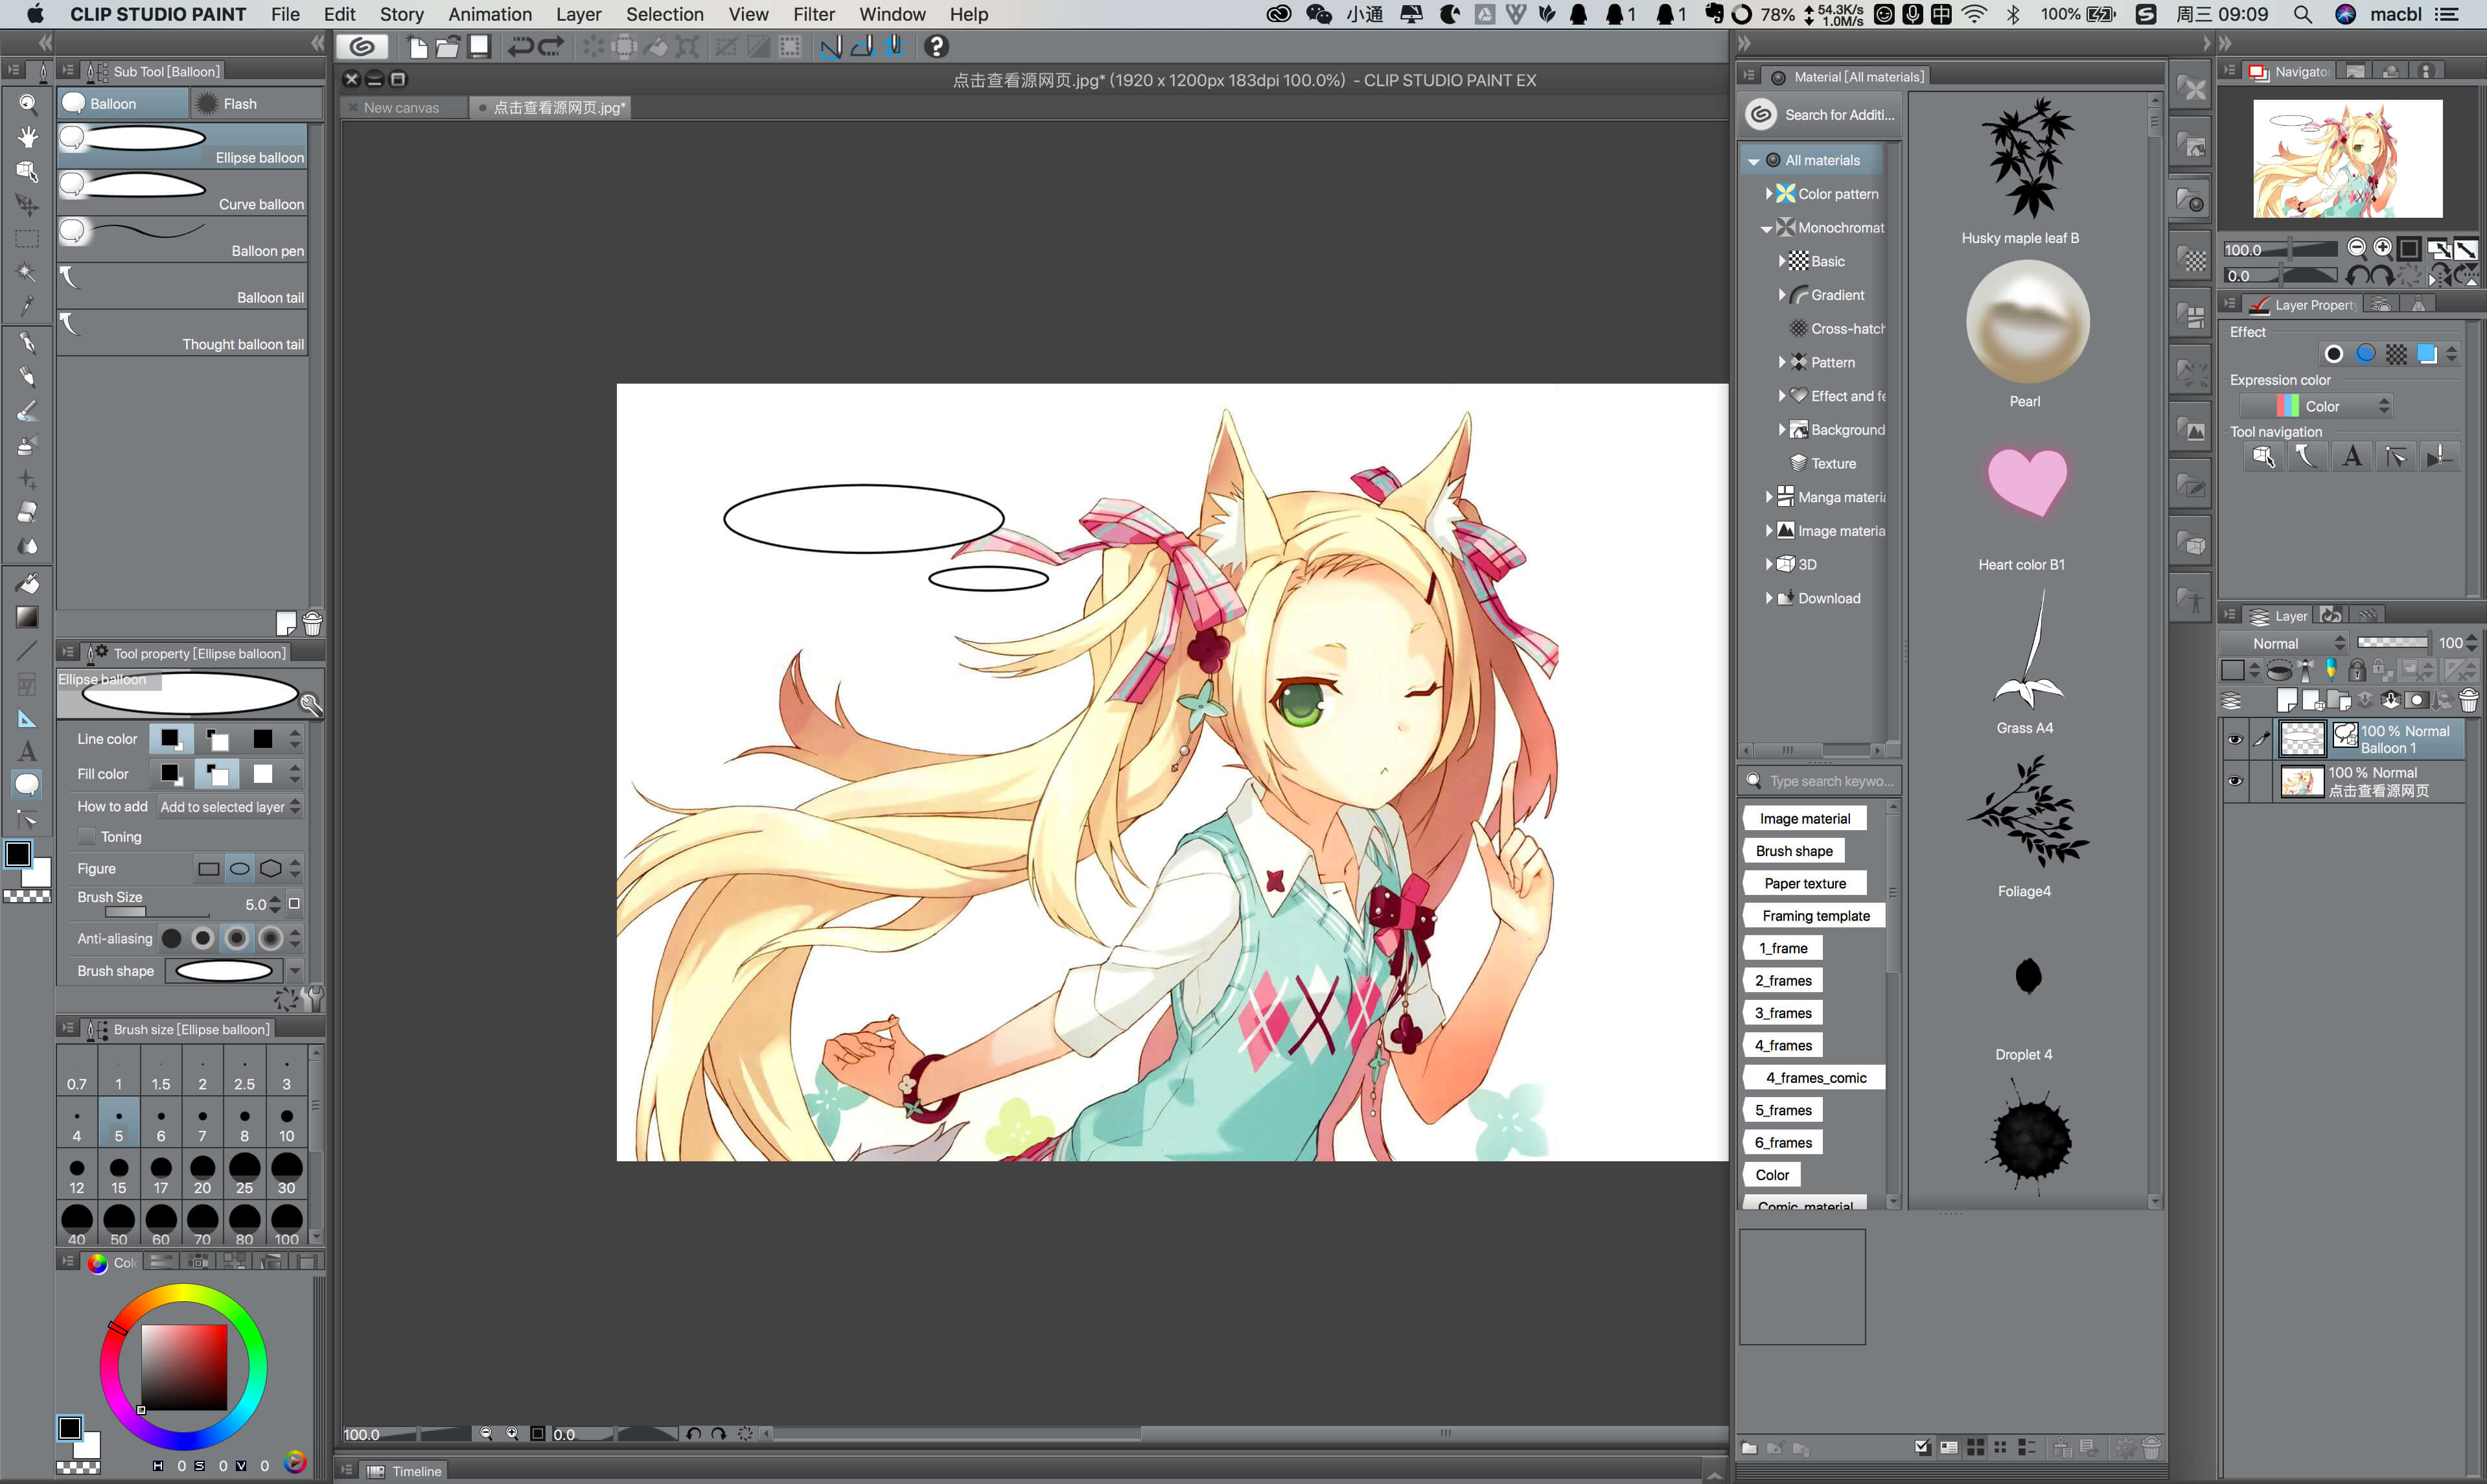The width and height of the screenshot is (2487, 1484).
Task: Click tone effect icon in Layer Property
Action: click(x=2396, y=354)
